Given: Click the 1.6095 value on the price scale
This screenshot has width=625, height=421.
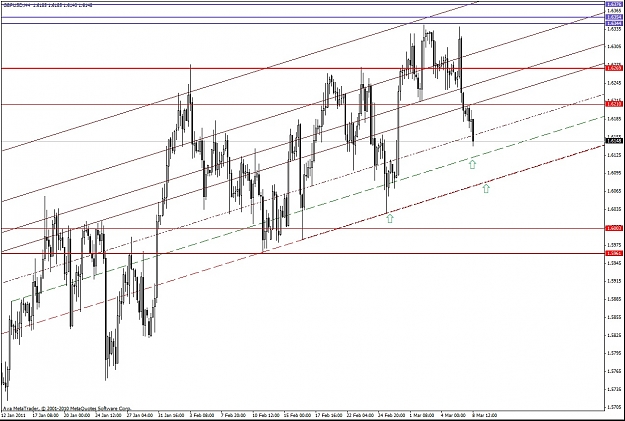Looking at the screenshot, I should coord(614,173).
